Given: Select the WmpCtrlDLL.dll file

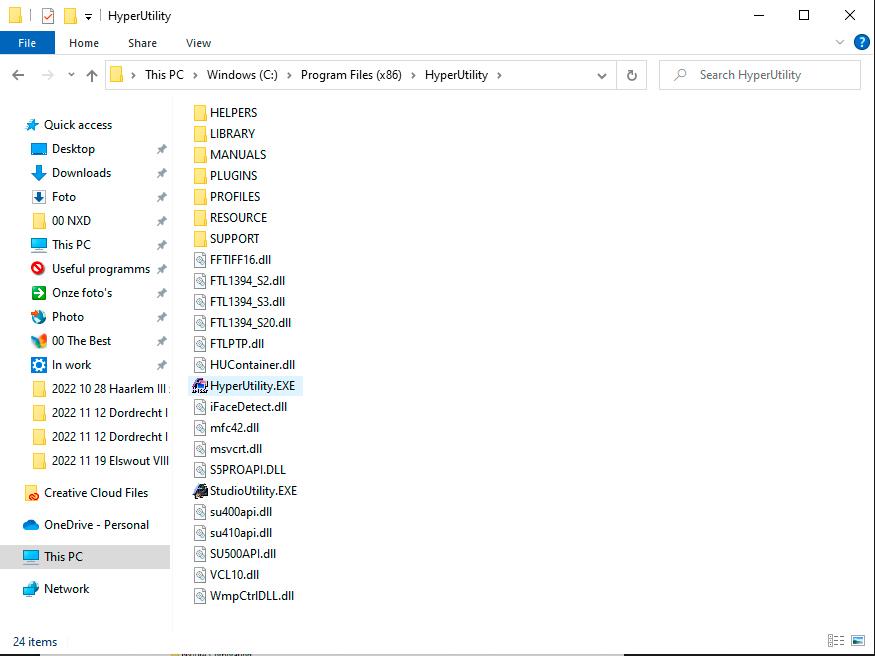Looking at the screenshot, I should tap(244, 596).
